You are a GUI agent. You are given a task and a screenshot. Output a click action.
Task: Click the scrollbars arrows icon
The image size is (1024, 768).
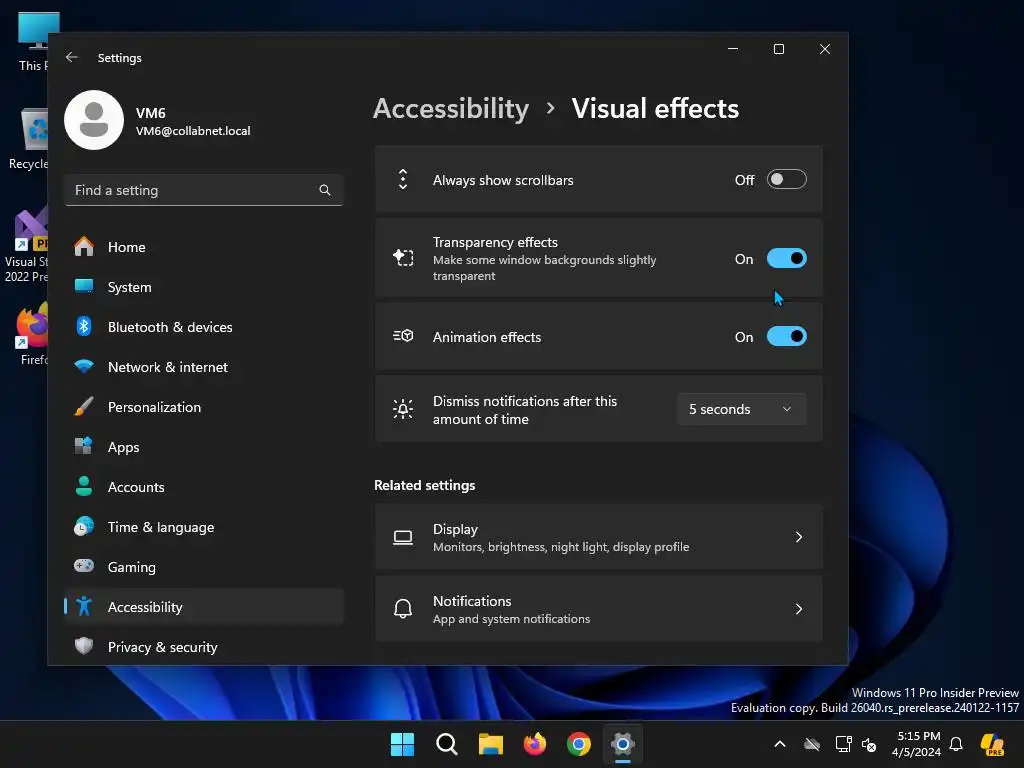tap(403, 180)
